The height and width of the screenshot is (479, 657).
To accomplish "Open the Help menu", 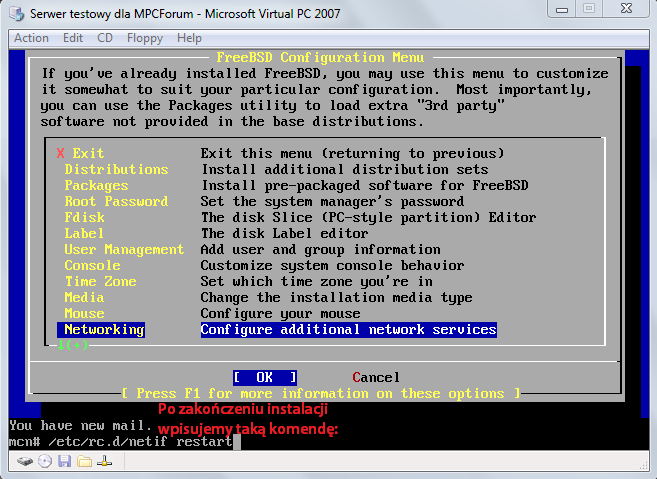I will pos(189,38).
